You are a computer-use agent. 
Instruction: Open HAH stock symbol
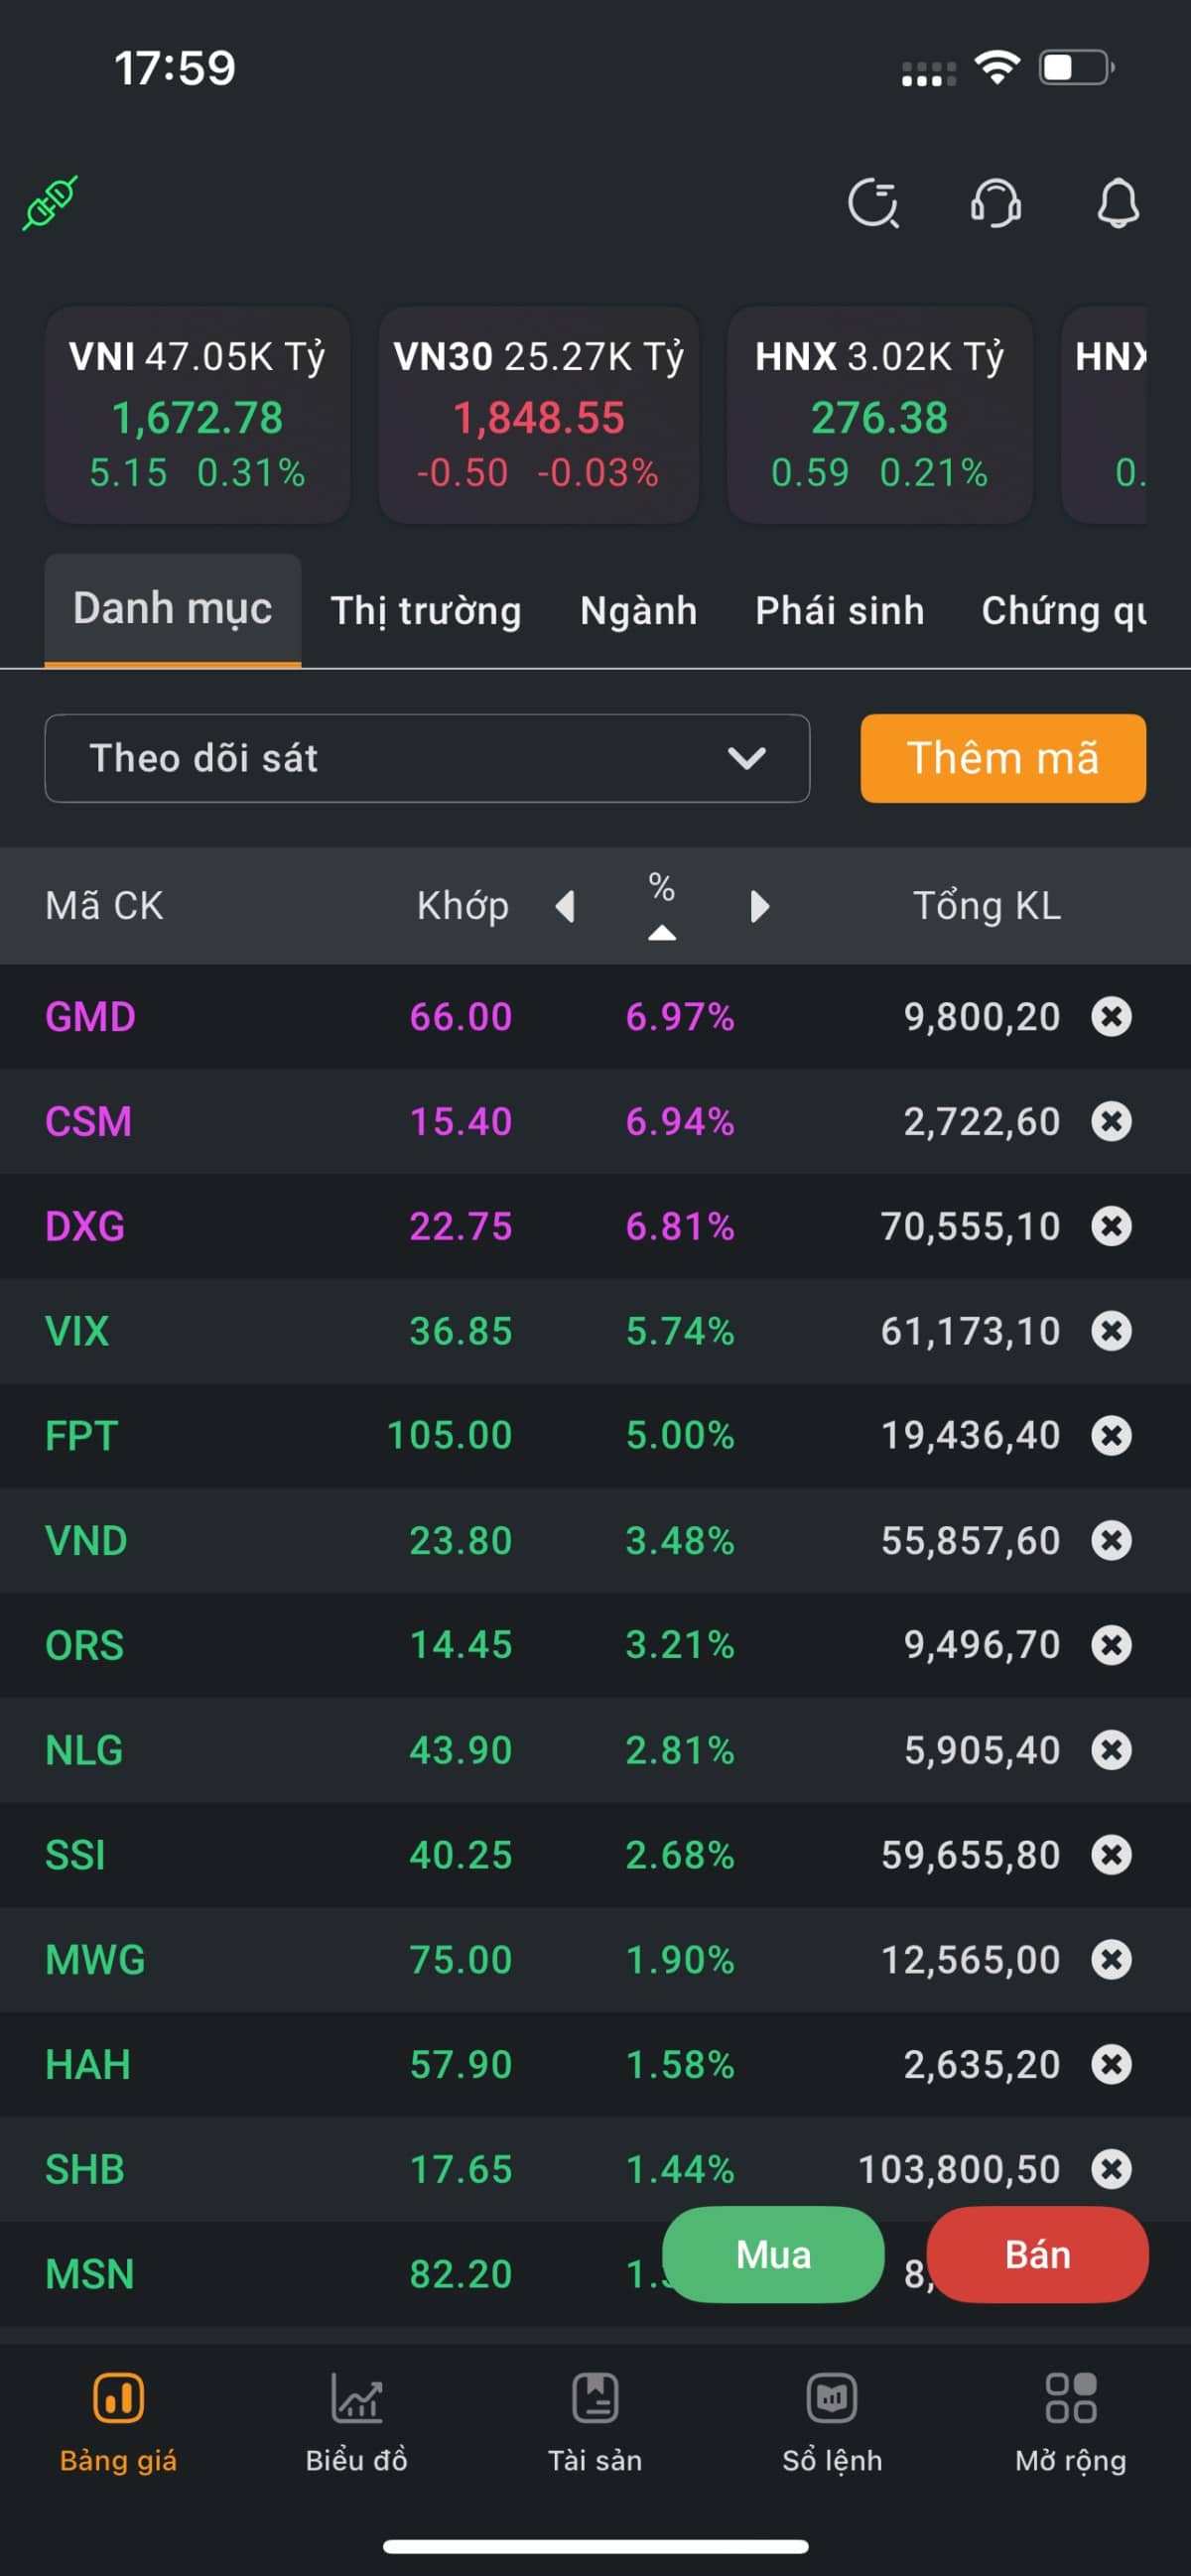(x=88, y=2065)
